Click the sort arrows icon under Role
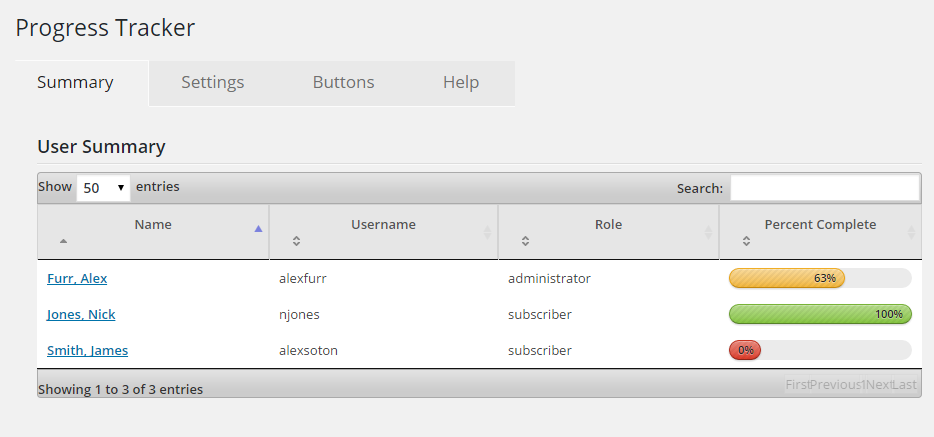This screenshot has width=934, height=437. click(x=525, y=241)
